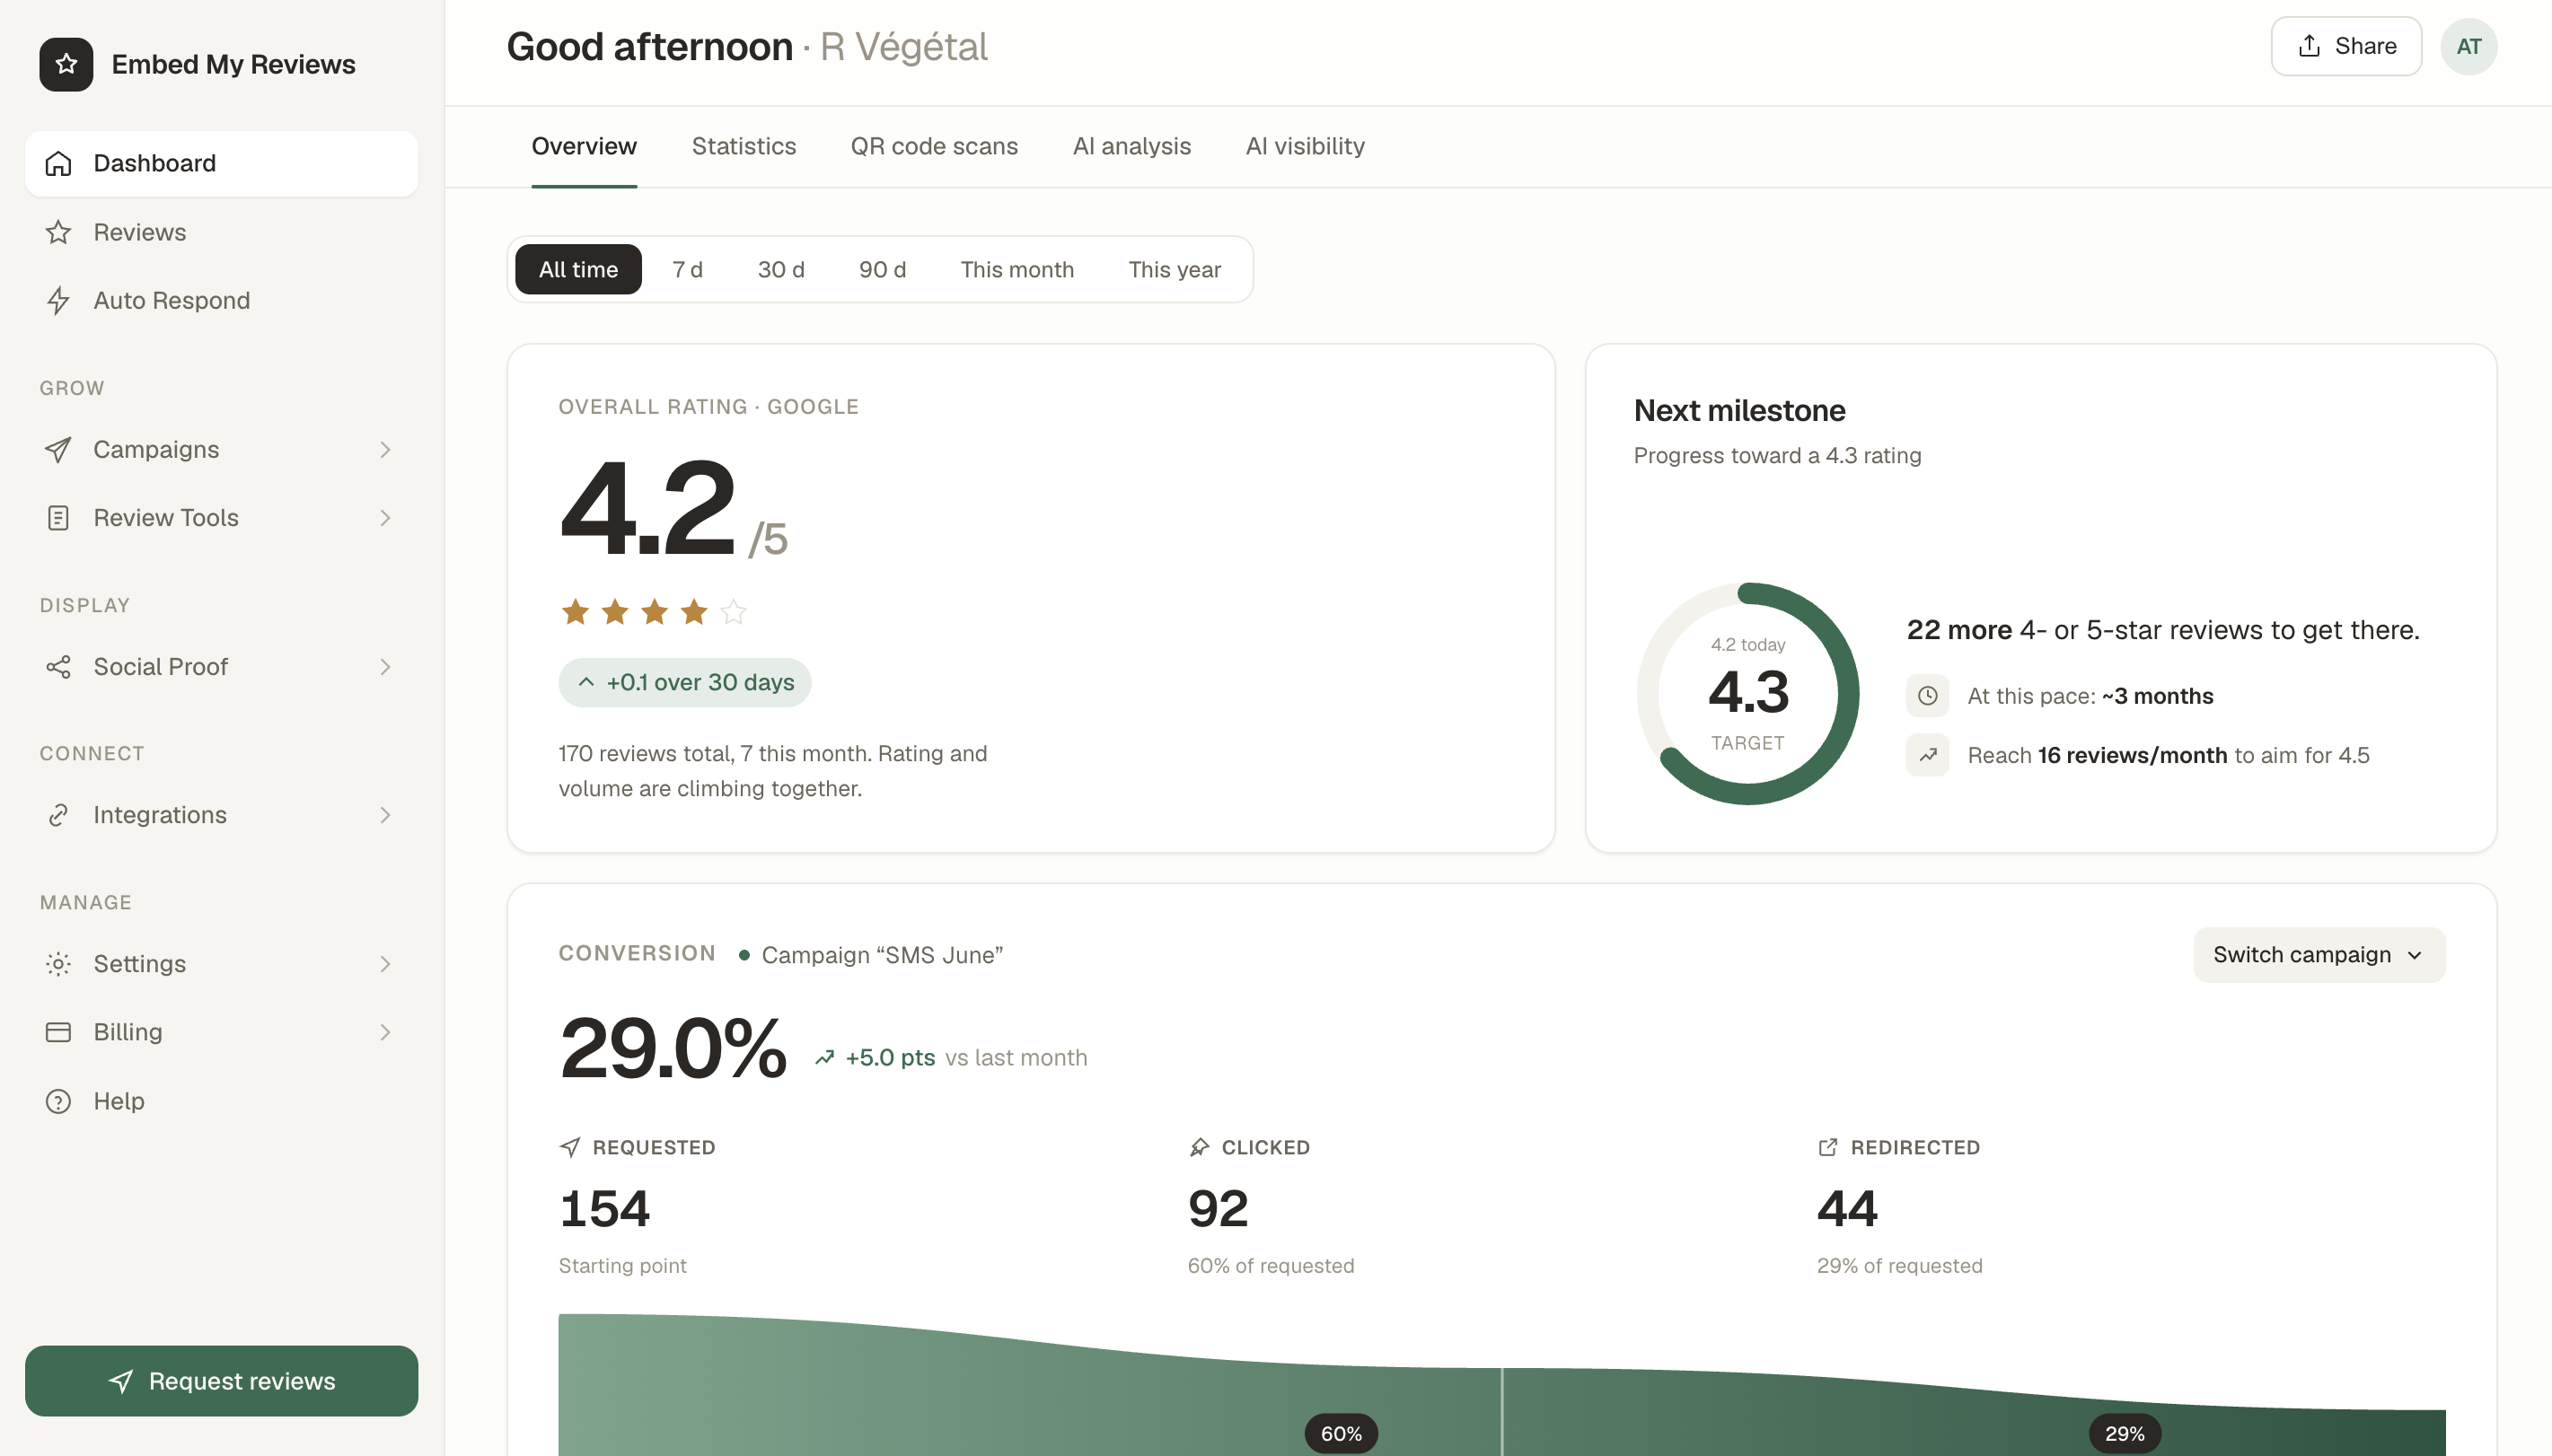Click the Share button

tap(2346, 46)
